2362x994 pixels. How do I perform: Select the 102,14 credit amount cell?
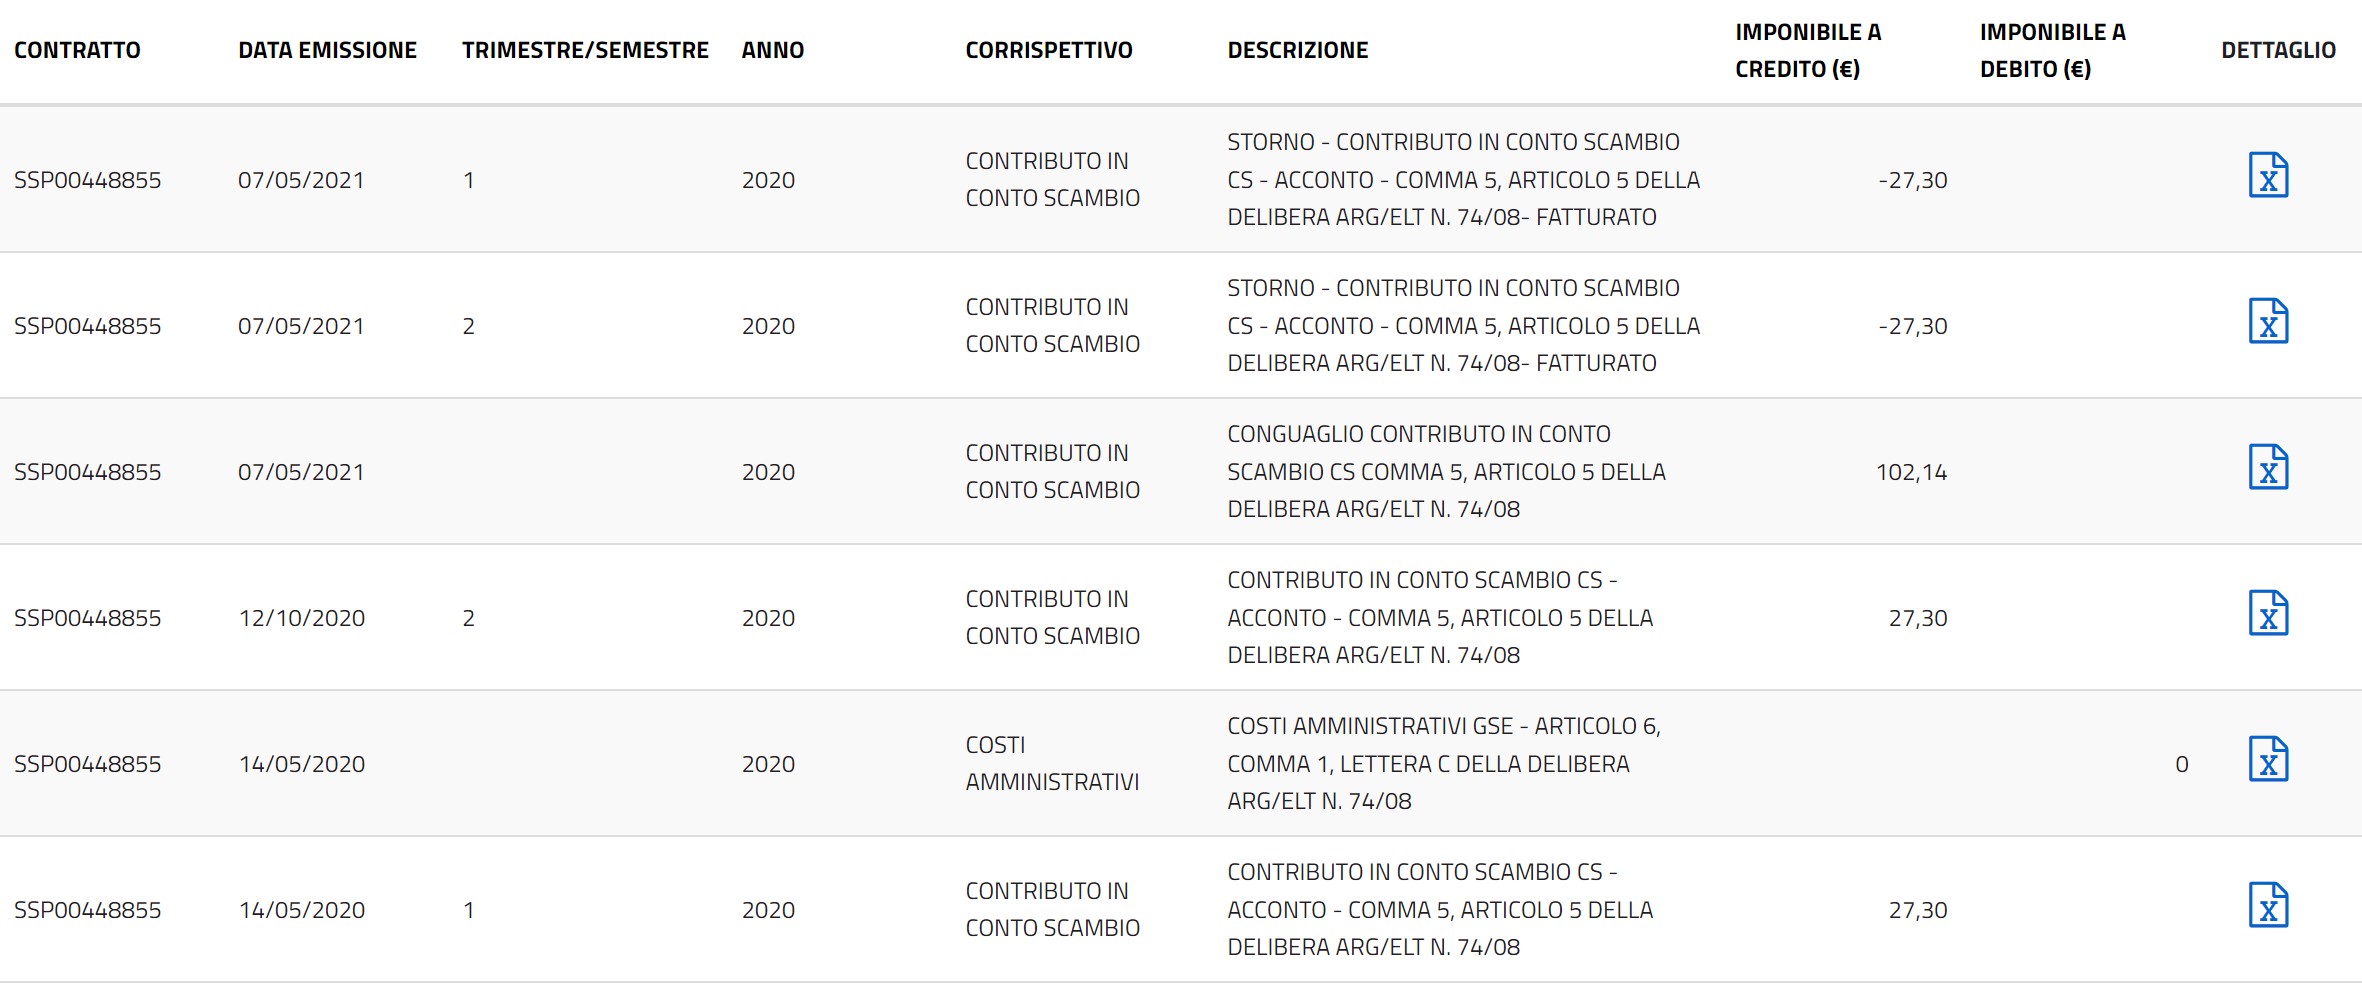[x=1911, y=472]
